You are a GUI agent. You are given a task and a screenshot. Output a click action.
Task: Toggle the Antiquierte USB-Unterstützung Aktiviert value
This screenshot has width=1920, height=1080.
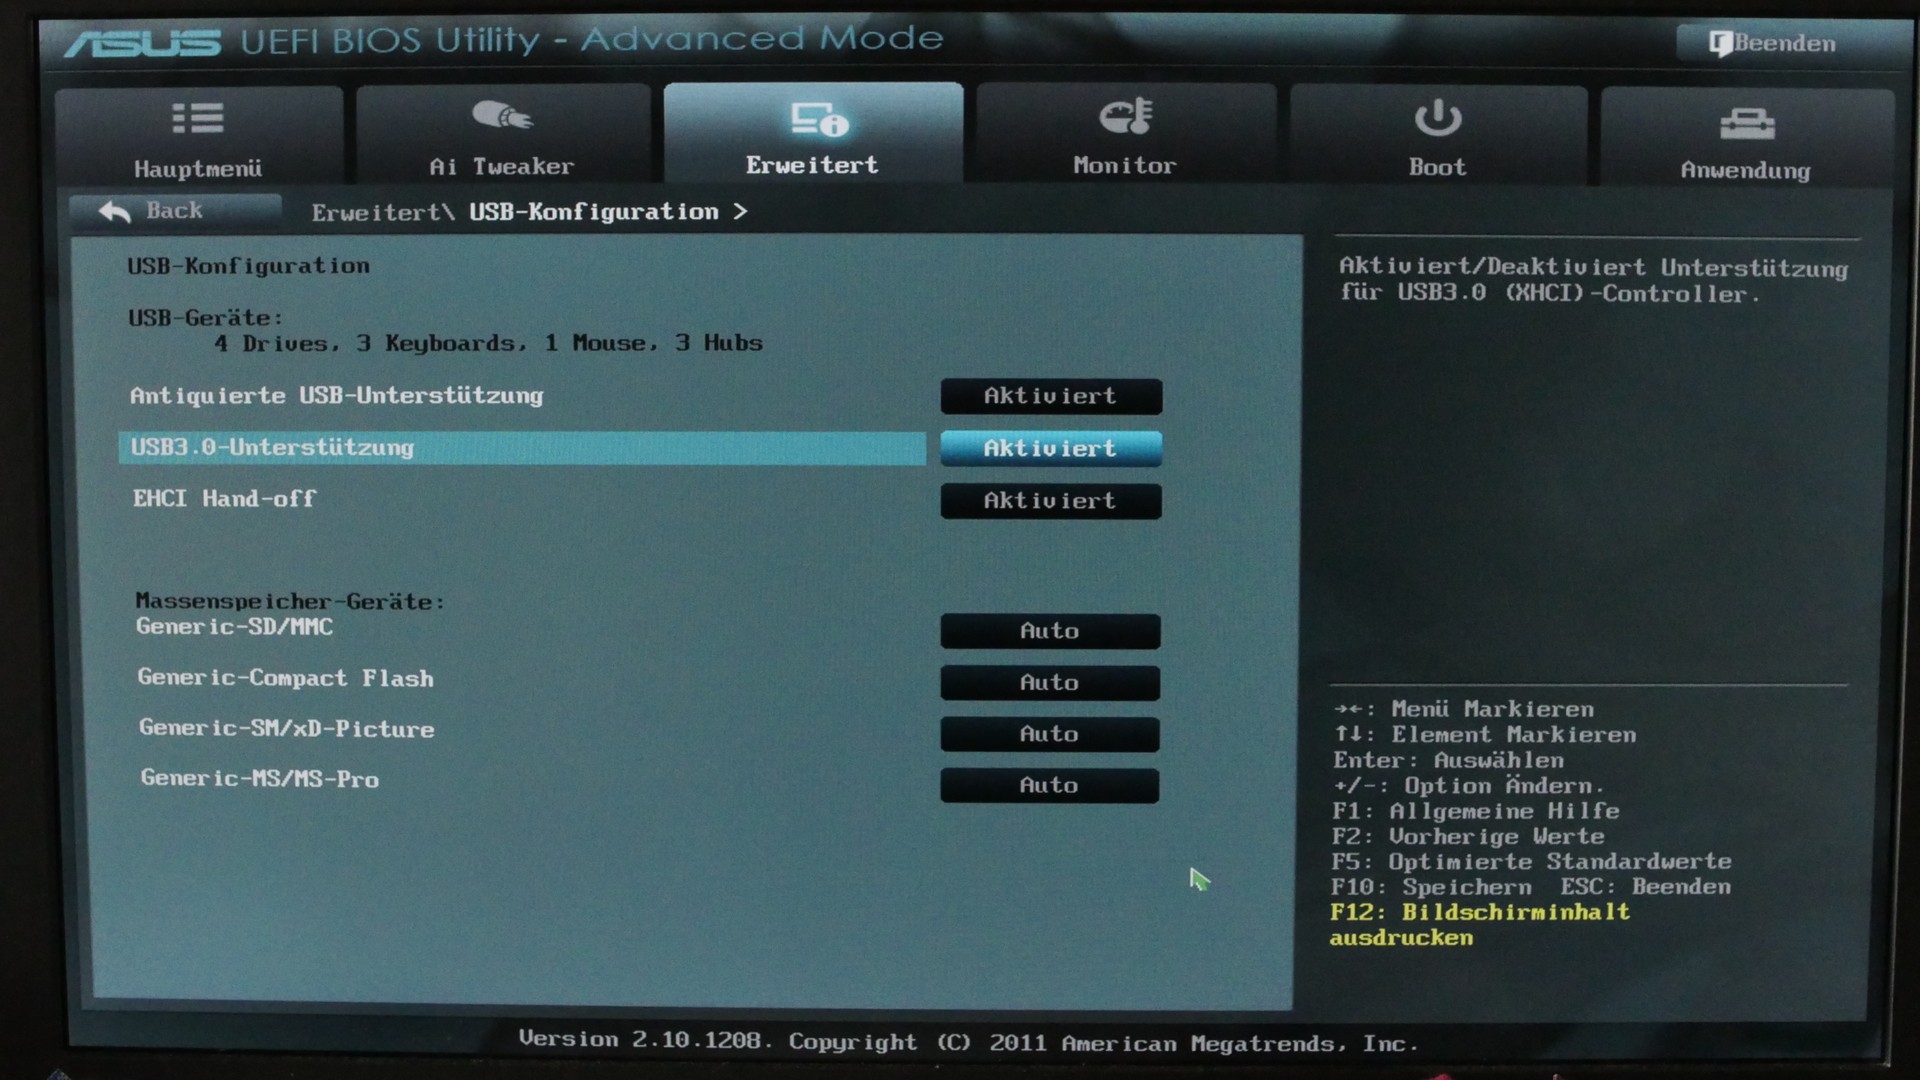click(x=1050, y=396)
